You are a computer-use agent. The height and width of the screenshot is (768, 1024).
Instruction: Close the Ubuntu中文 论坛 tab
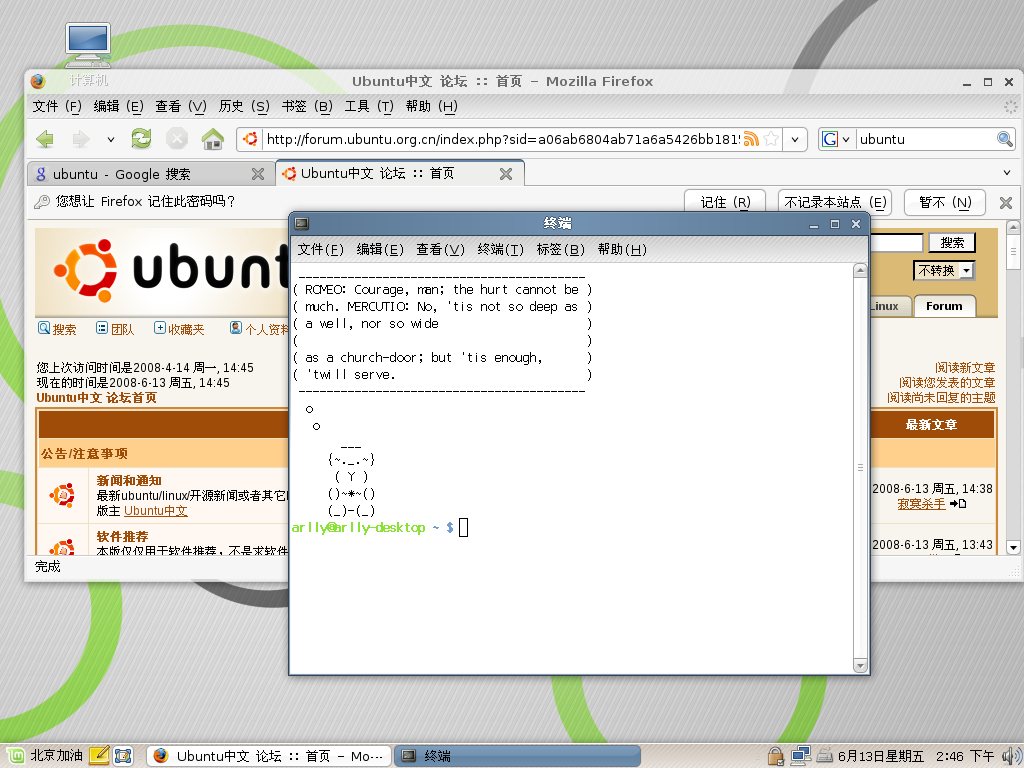(x=505, y=174)
